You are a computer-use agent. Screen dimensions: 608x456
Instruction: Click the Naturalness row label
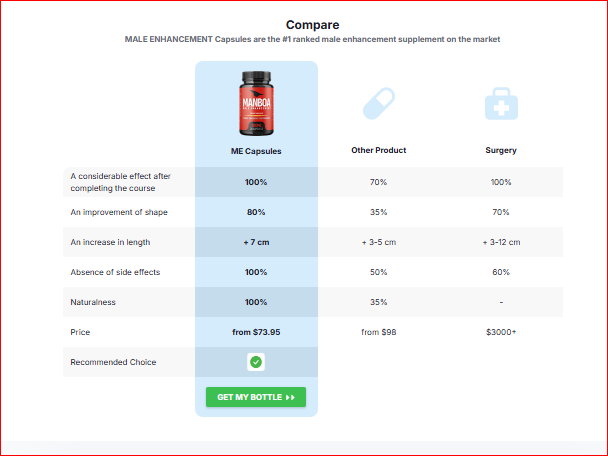[x=93, y=302]
